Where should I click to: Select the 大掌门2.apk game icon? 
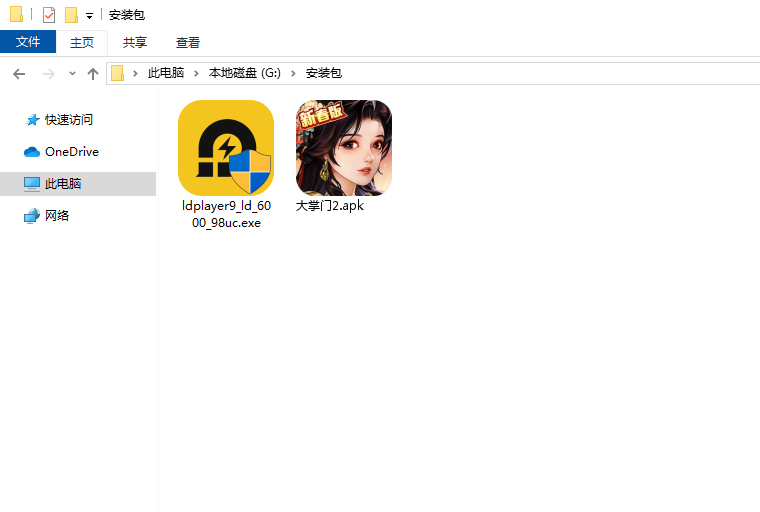point(344,148)
